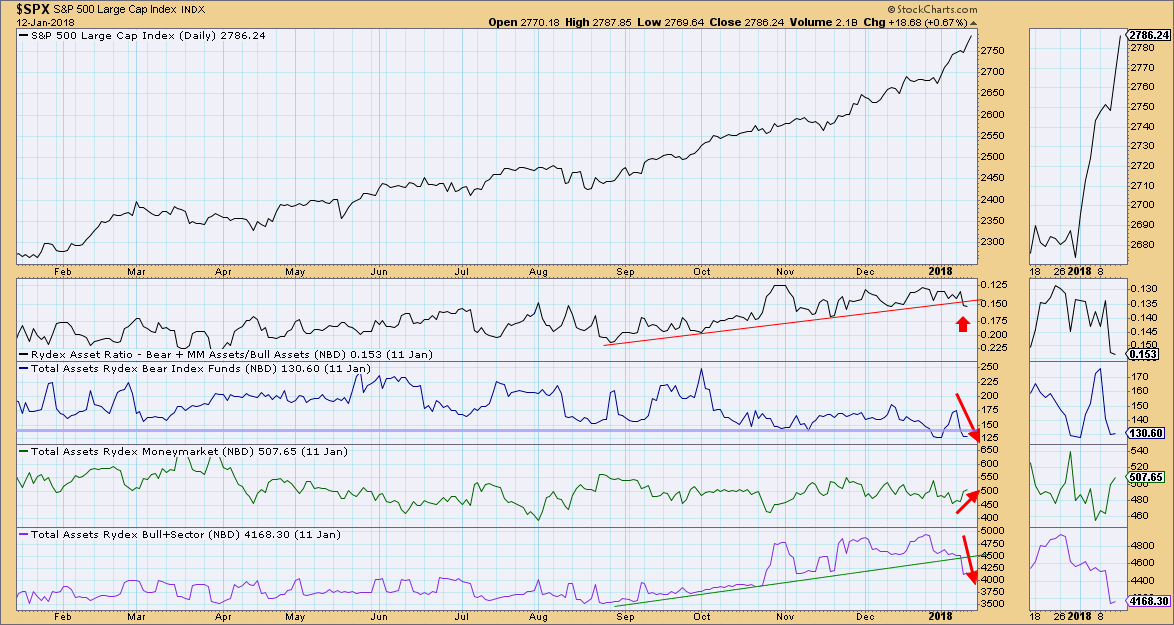Screen dimensions: 1174x625
Task: Select the 4400 label on the zoomed bull panel
Action: coord(1142,580)
